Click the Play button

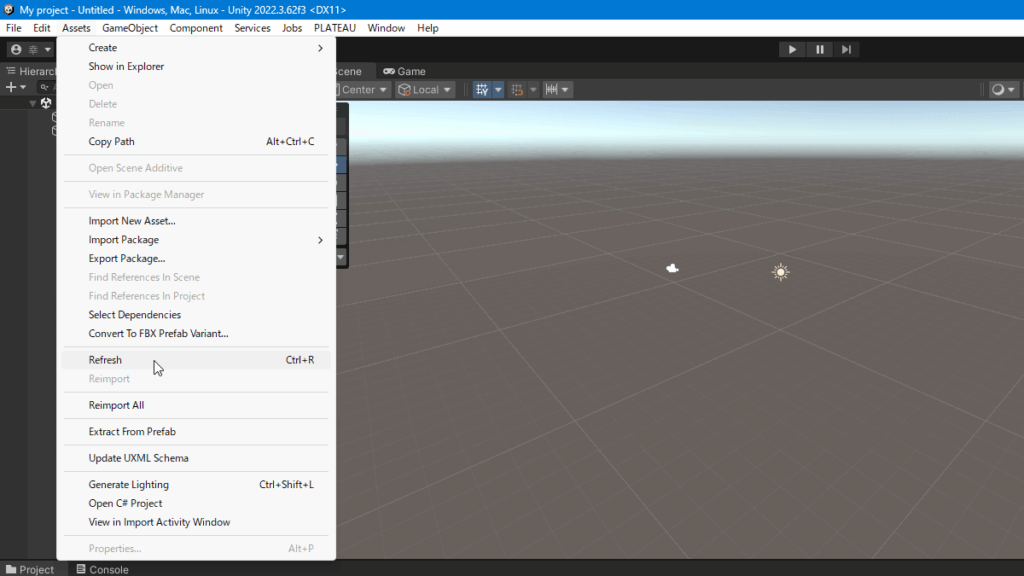(x=792, y=49)
